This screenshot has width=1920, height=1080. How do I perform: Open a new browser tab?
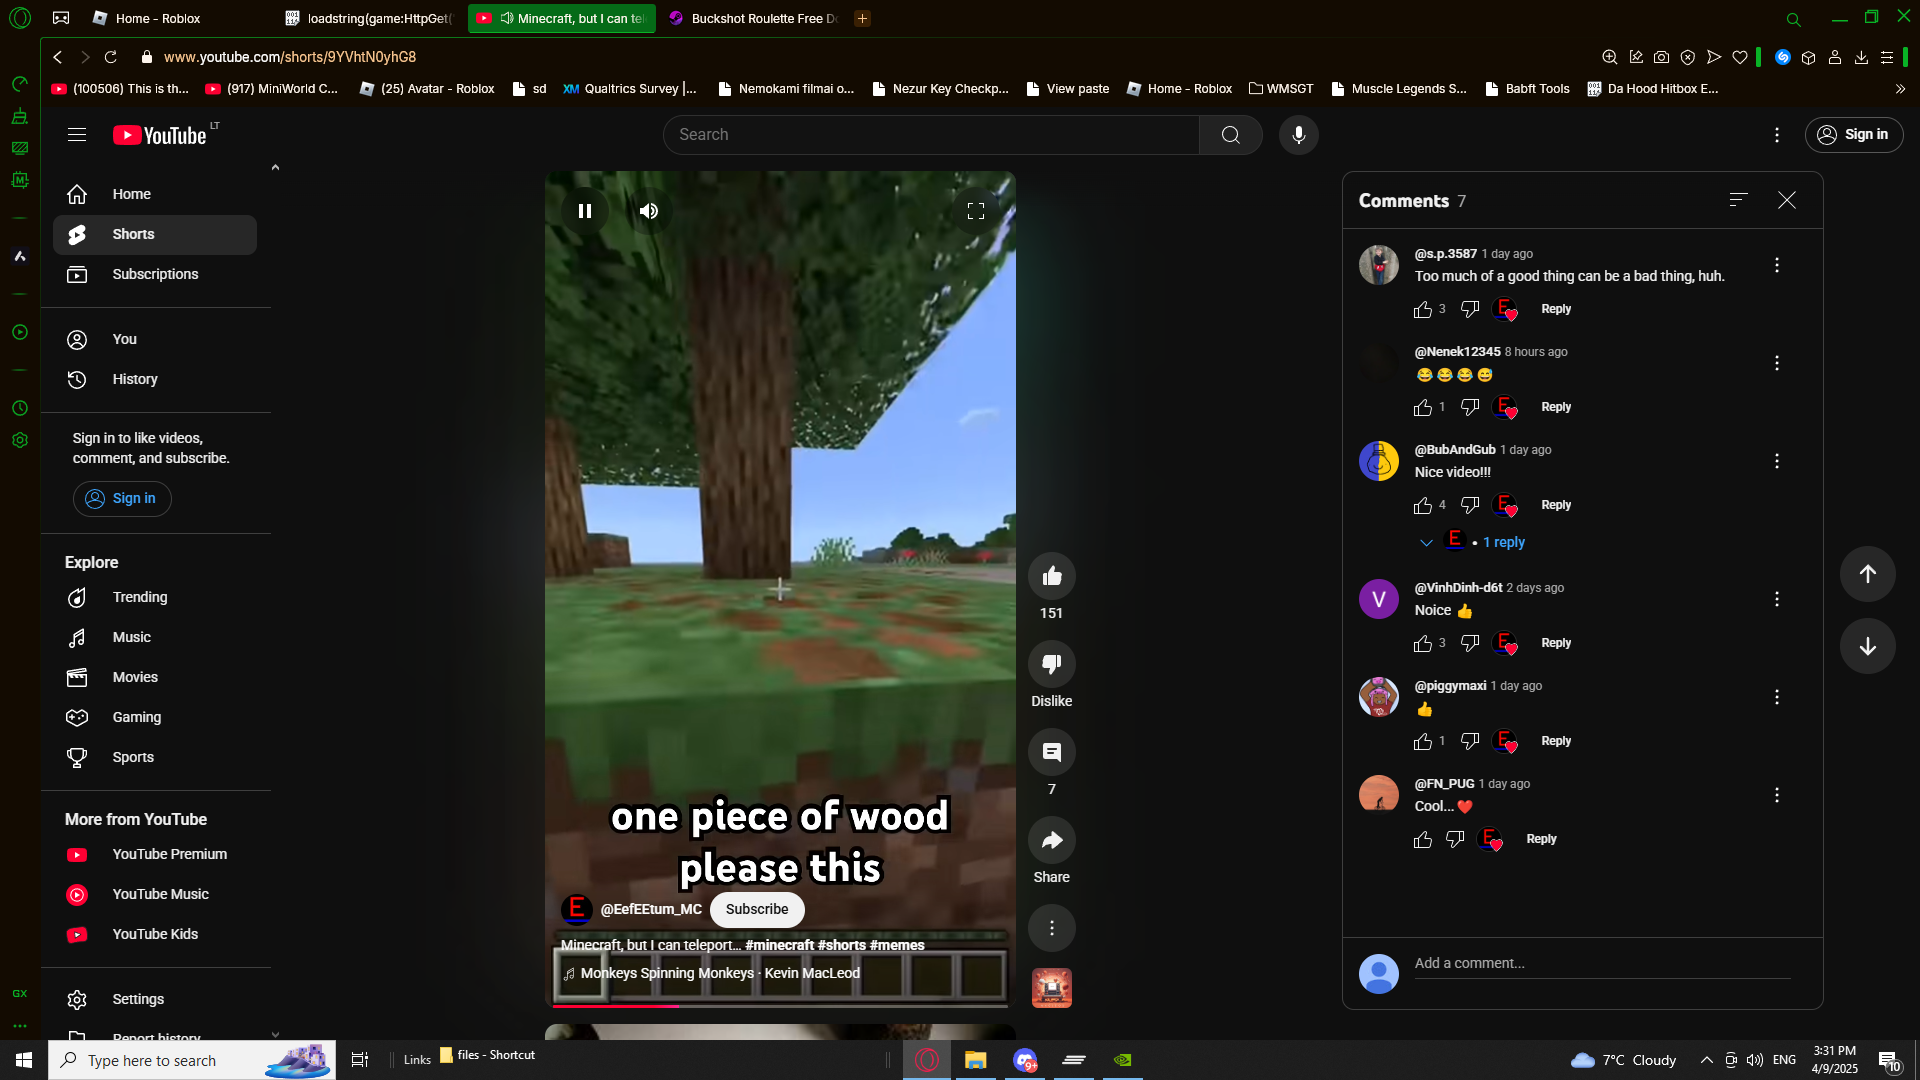[862, 18]
